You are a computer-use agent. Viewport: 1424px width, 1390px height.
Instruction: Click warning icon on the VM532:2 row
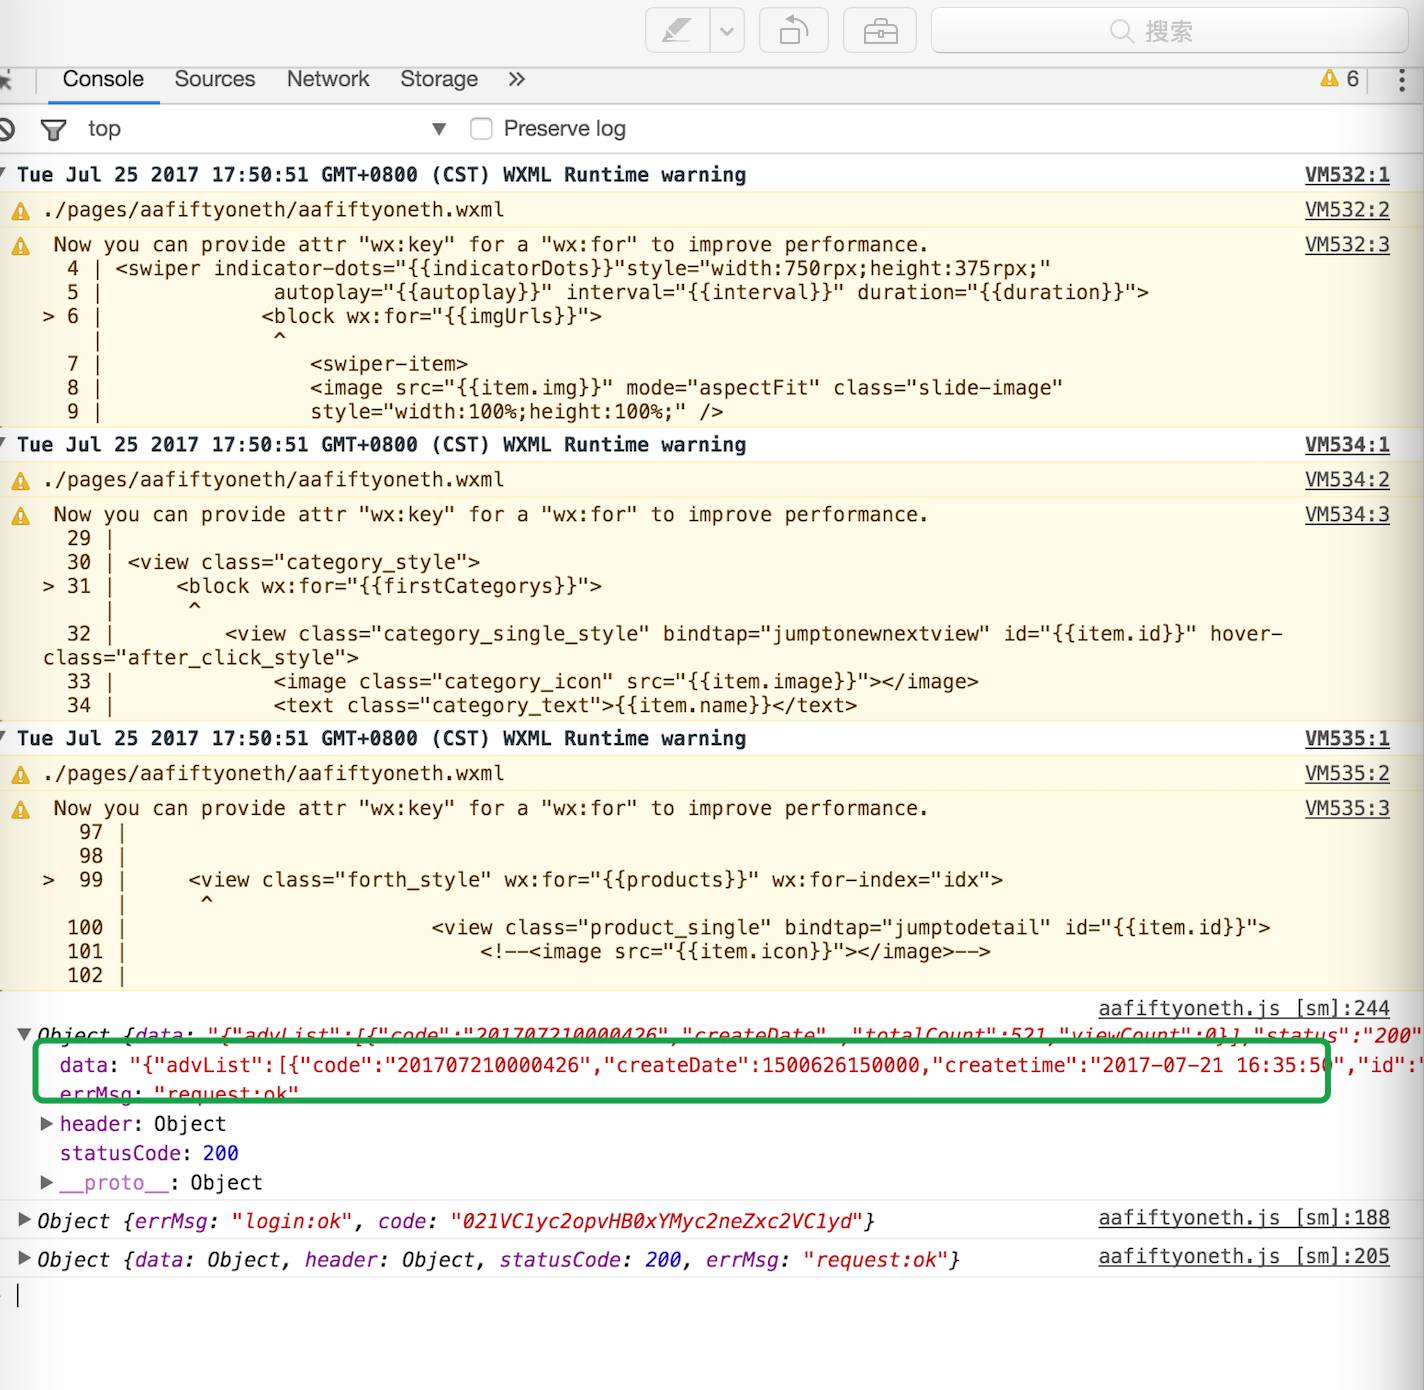[x=20, y=211]
